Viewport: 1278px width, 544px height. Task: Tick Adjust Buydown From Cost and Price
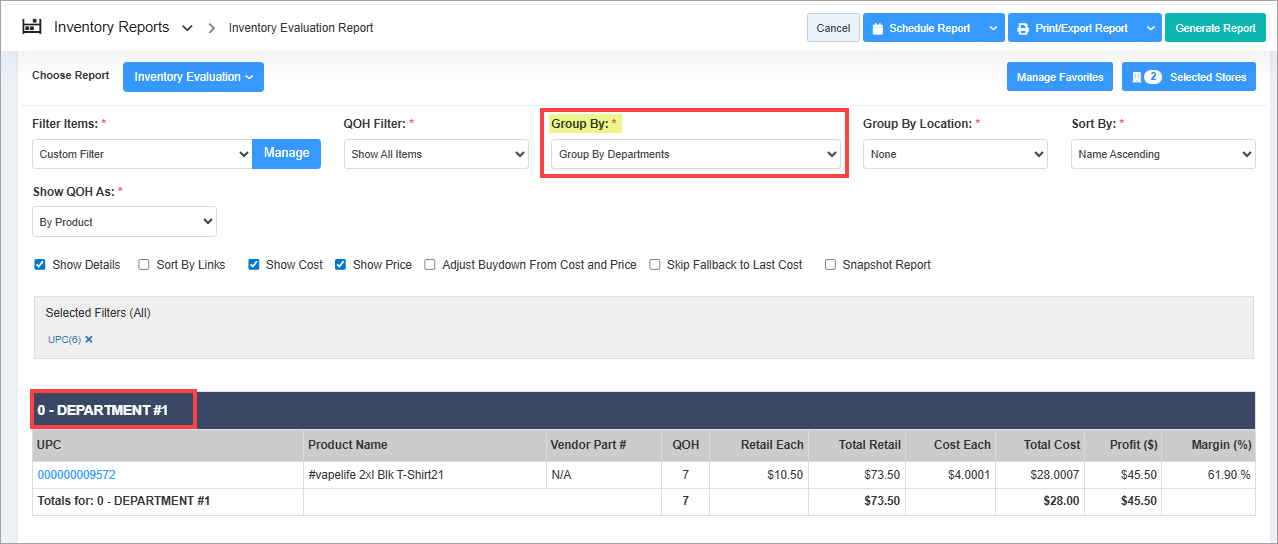430,265
